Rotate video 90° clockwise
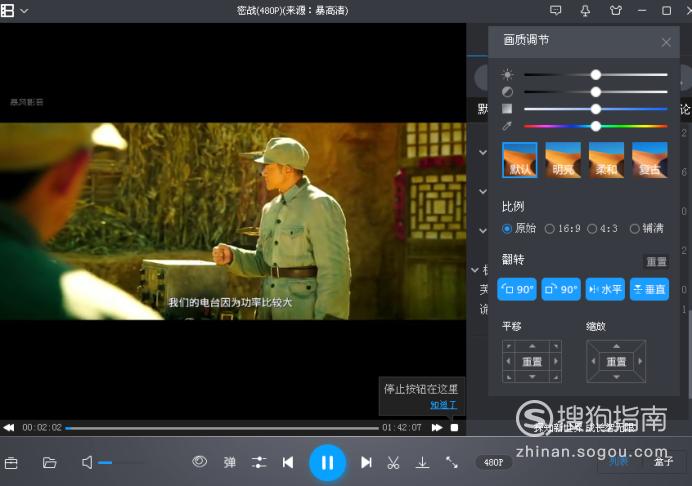 pos(561,289)
